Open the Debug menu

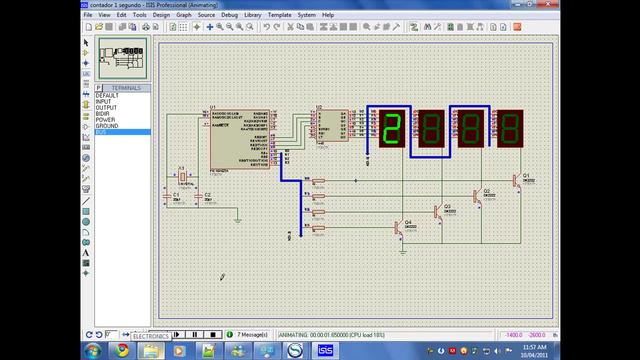coord(229,15)
